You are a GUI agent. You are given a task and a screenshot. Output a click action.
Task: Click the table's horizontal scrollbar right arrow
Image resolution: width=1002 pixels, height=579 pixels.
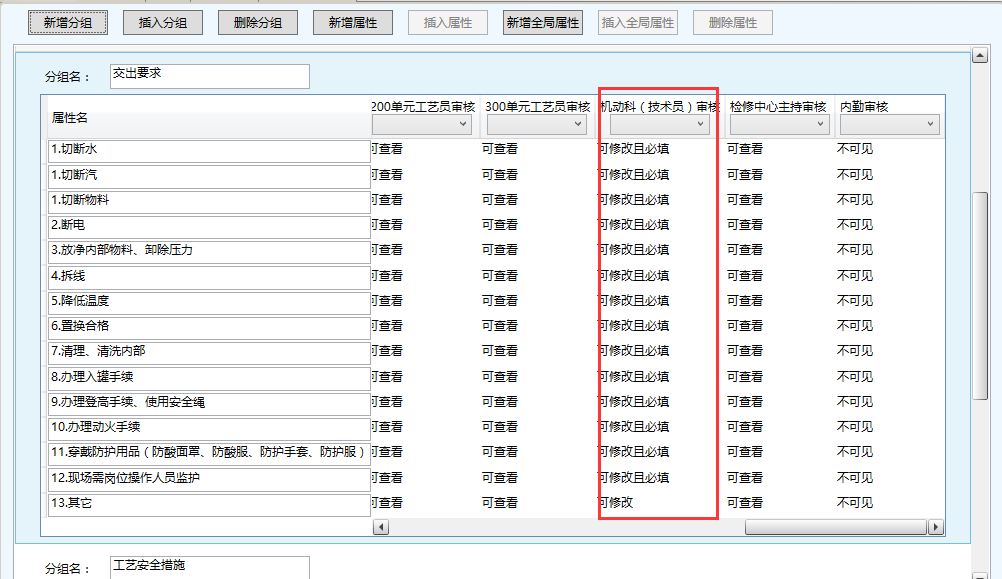click(x=936, y=527)
